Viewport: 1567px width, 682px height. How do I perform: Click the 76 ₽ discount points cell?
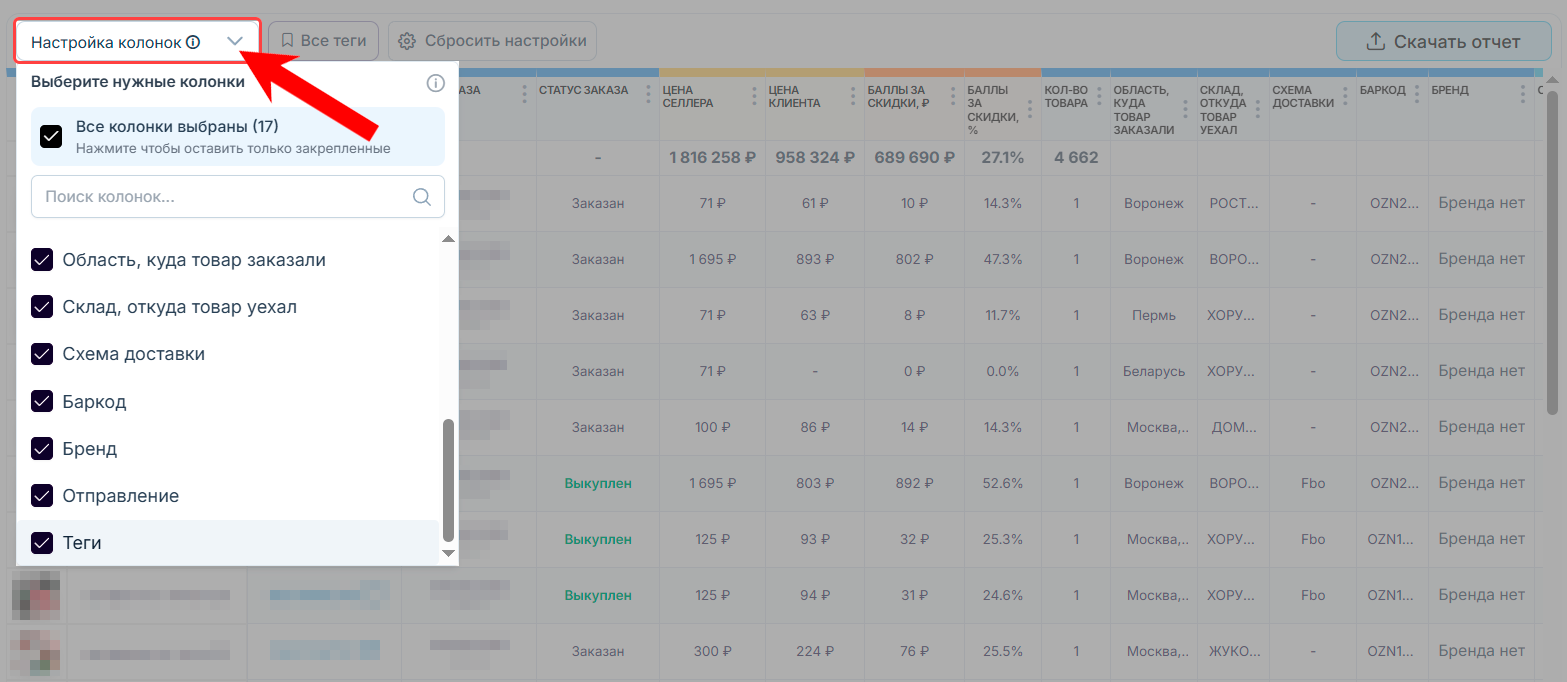[915, 651]
